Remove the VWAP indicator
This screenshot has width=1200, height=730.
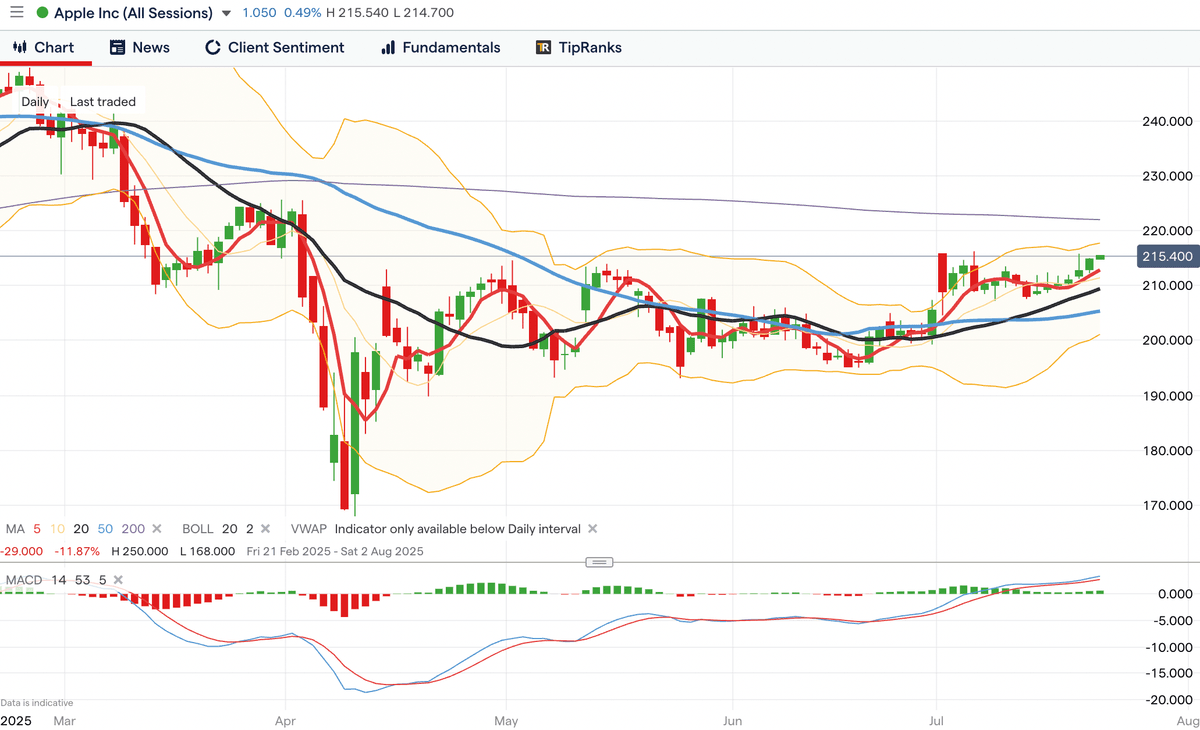click(x=592, y=528)
